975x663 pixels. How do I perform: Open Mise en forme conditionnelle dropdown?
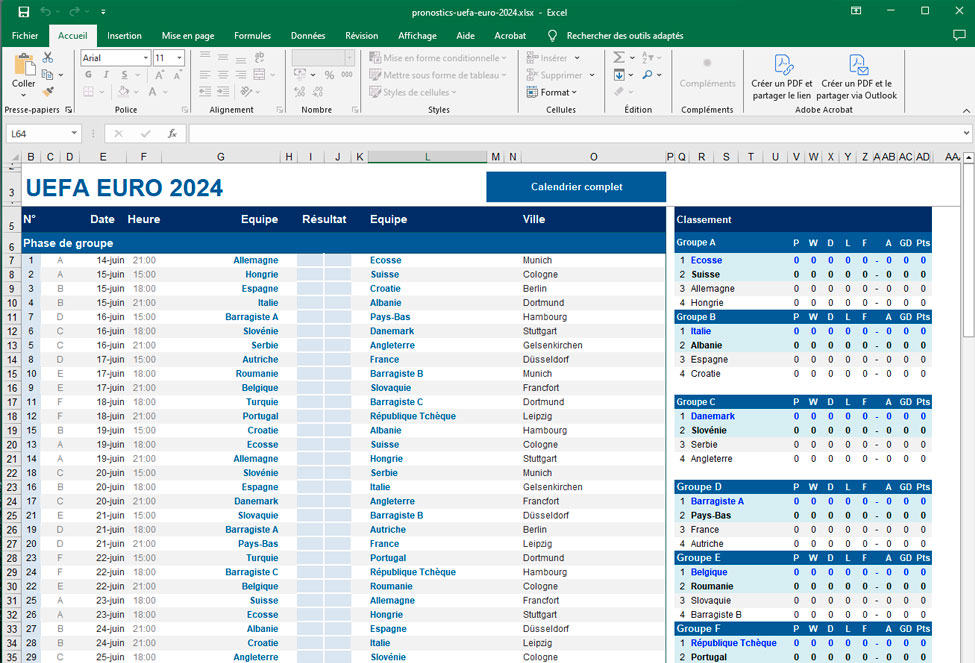point(438,58)
